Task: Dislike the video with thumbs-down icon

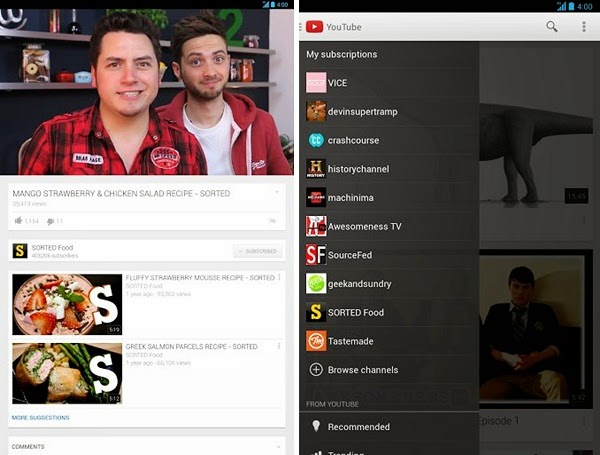Action: tap(50, 221)
